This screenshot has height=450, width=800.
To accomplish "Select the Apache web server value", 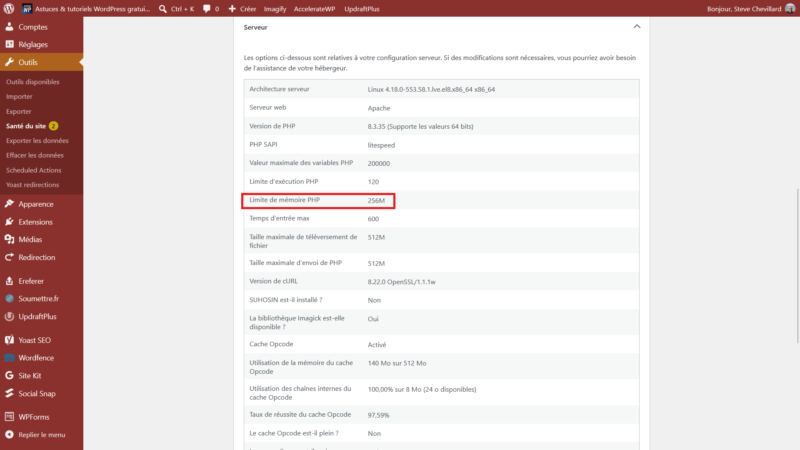I will point(379,108).
